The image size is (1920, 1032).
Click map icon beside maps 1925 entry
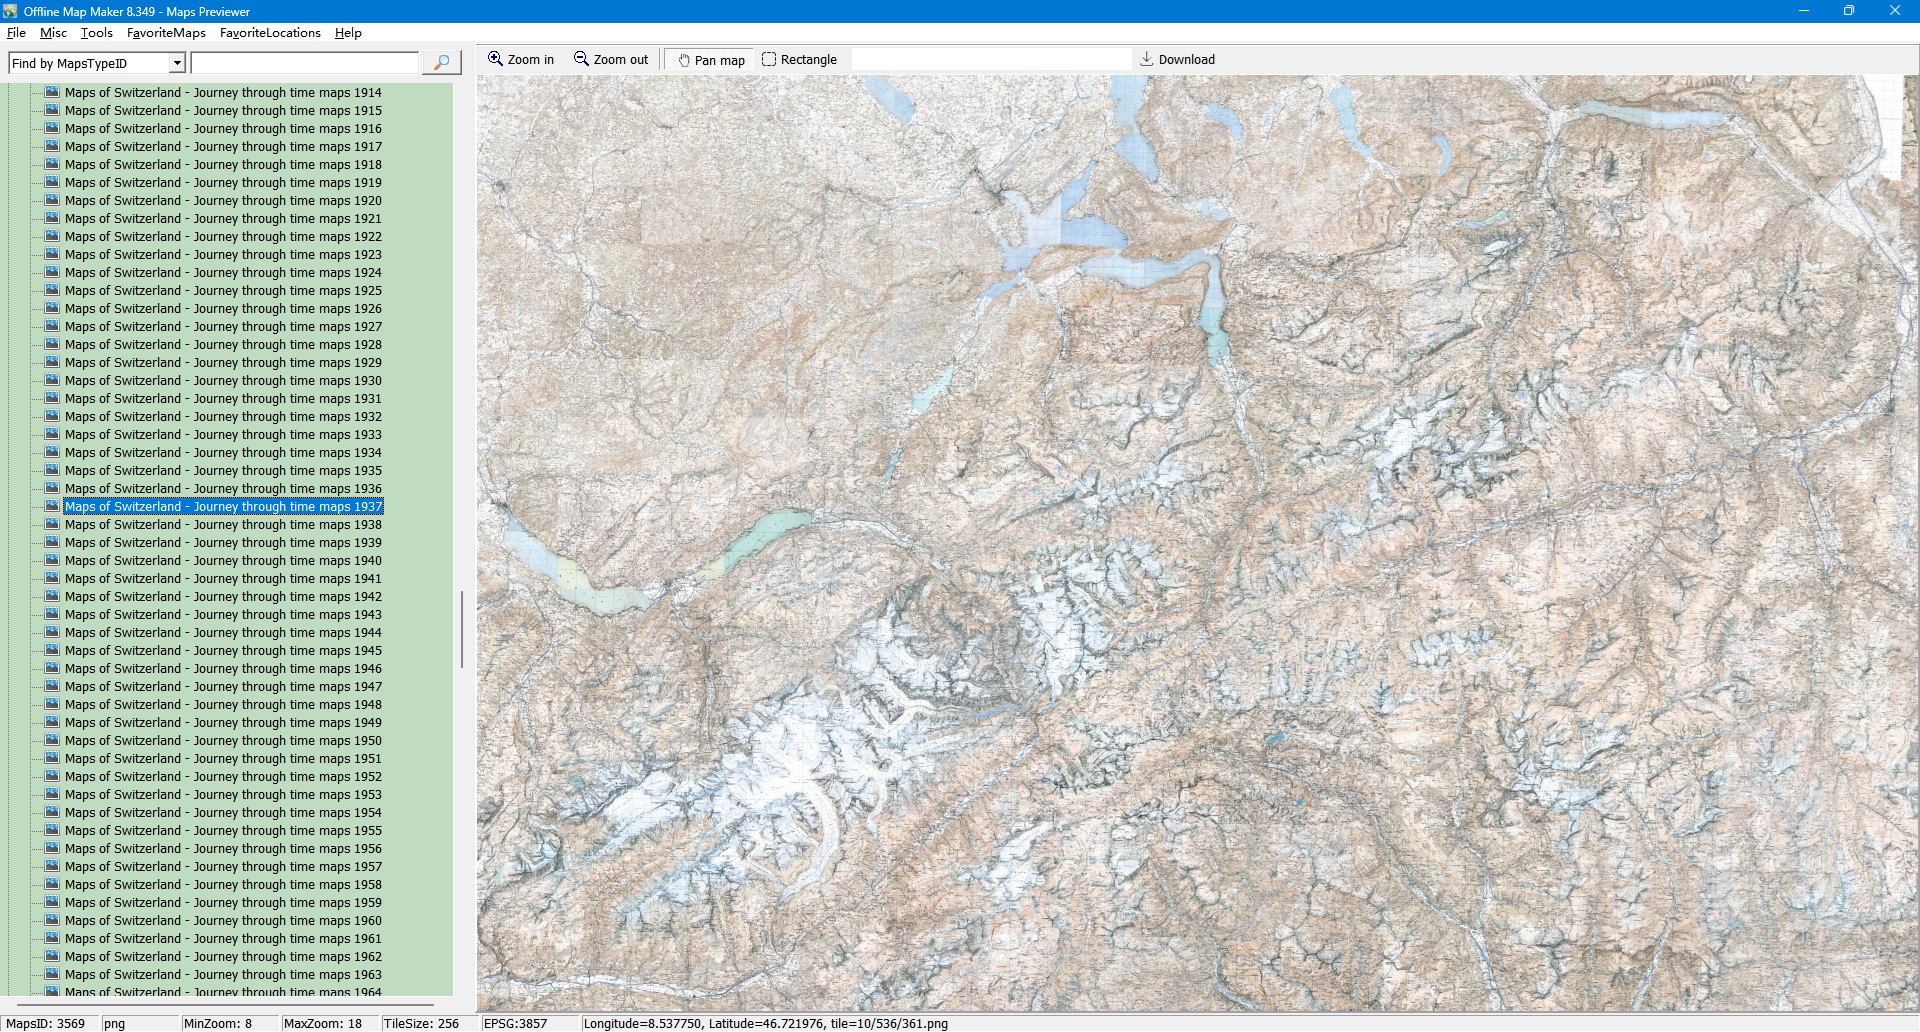(52, 290)
